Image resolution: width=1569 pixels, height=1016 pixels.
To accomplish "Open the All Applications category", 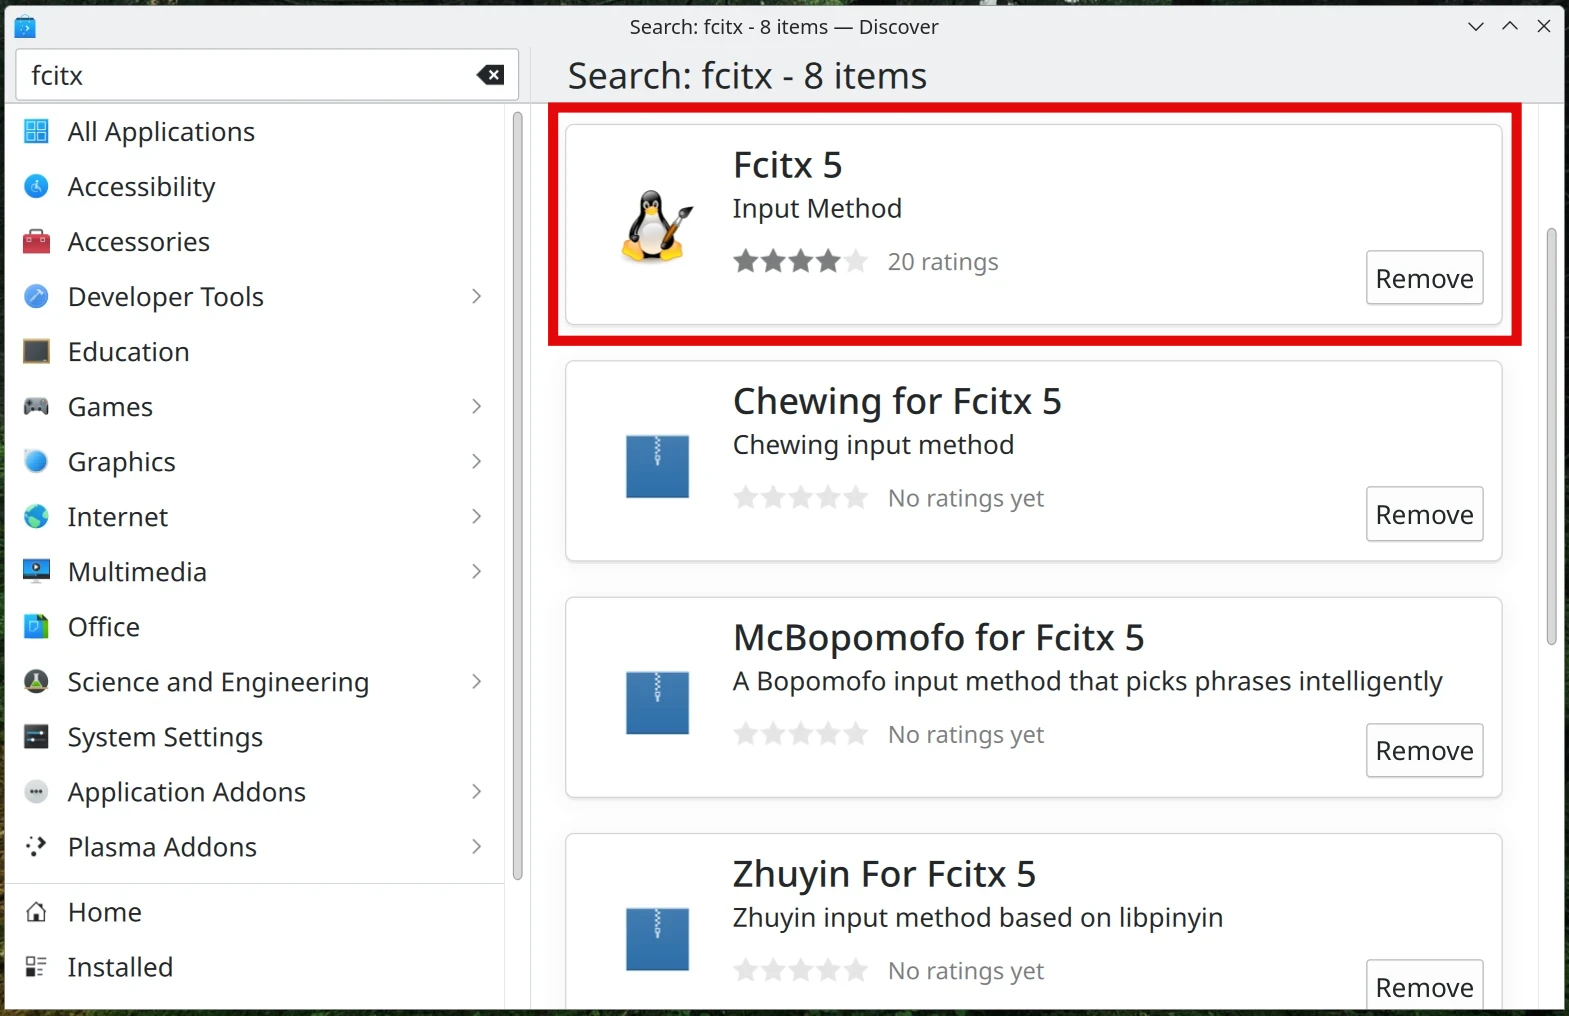I will 256,131.
